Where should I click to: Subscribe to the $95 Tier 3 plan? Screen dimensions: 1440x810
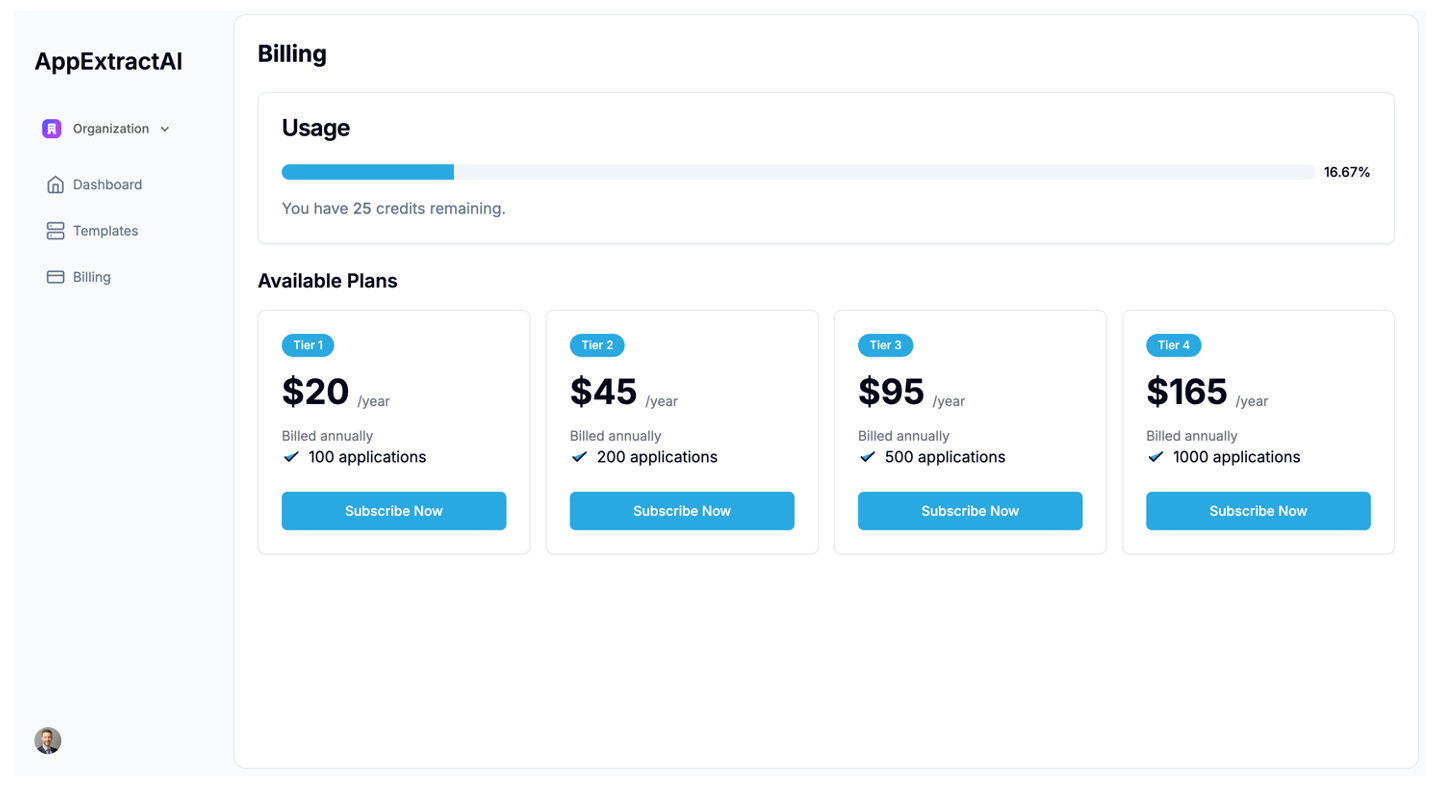(x=969, y=511)
